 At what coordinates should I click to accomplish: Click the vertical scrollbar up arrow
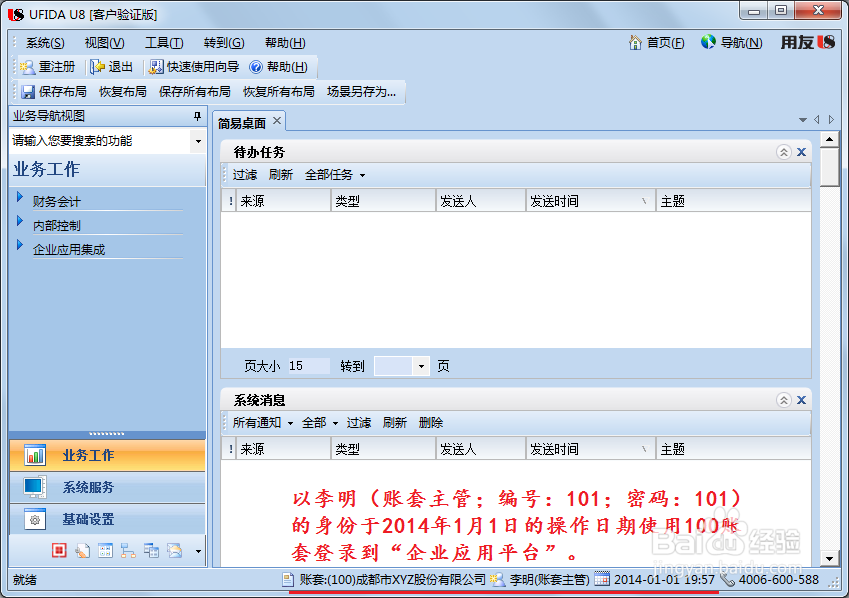(x=829, y=140)
